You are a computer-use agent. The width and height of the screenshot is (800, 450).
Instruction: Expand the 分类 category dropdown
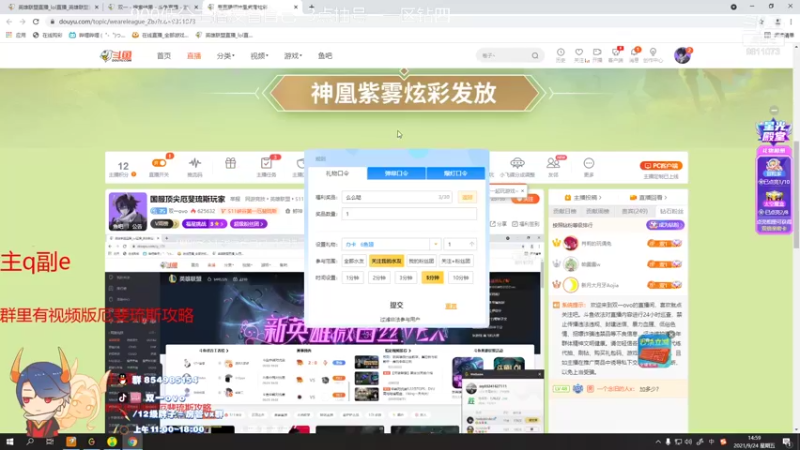coord(225,56)
